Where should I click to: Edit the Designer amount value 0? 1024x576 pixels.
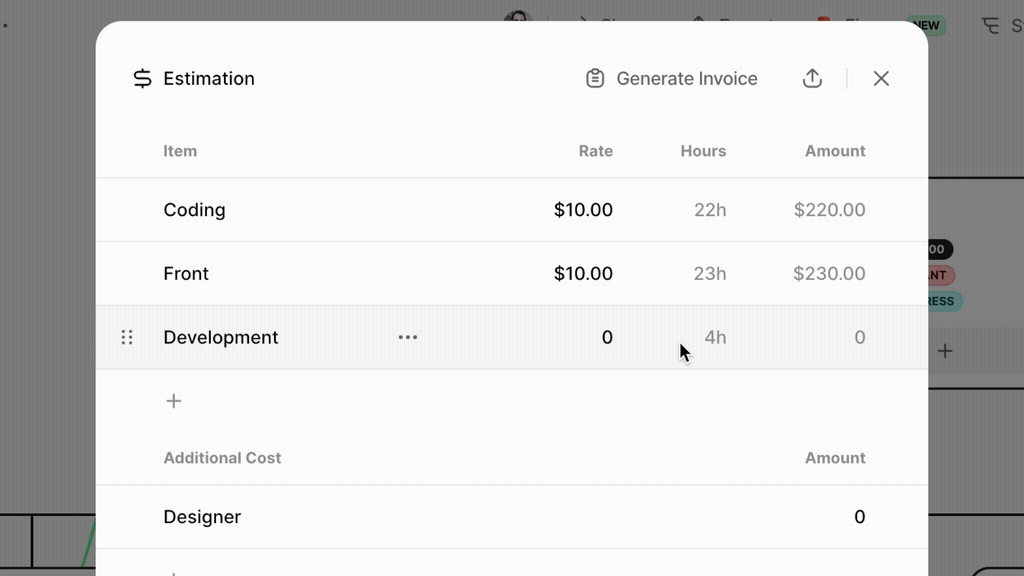[859, 517]
